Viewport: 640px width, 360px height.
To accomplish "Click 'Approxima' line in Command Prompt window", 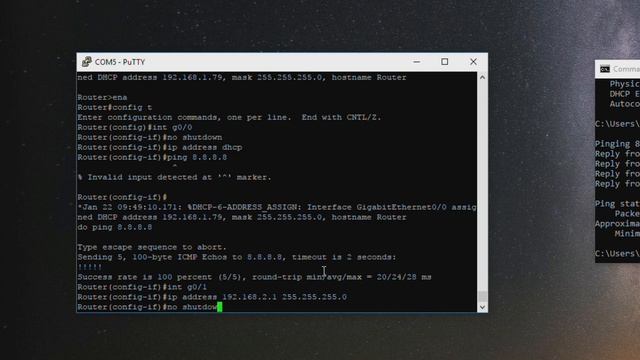I will tap(617, 224).
